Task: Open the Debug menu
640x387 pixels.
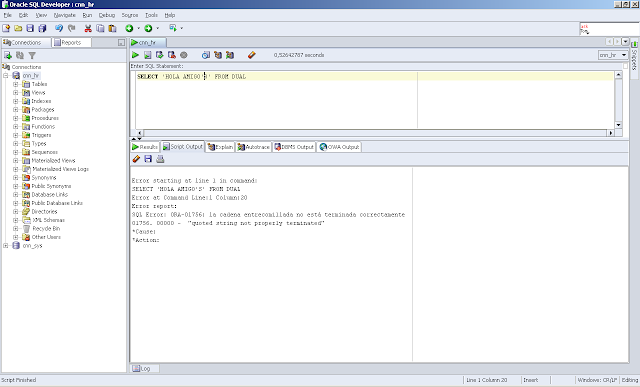Action: coord(107,15)
